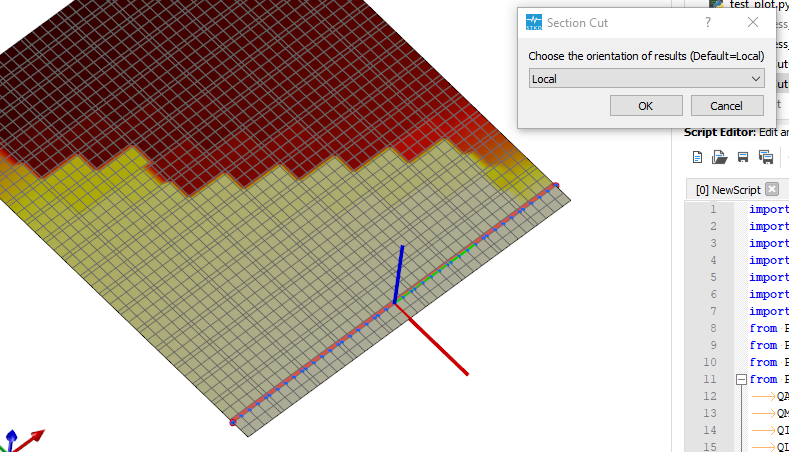The image size is (789, 452).
Task: Click the blue axis arrow of section cut
Action: click(x=399, y=274)
